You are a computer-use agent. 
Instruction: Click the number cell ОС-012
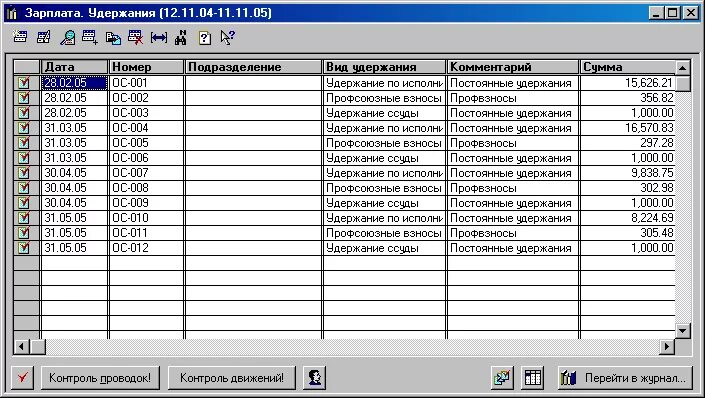(147, 247)
